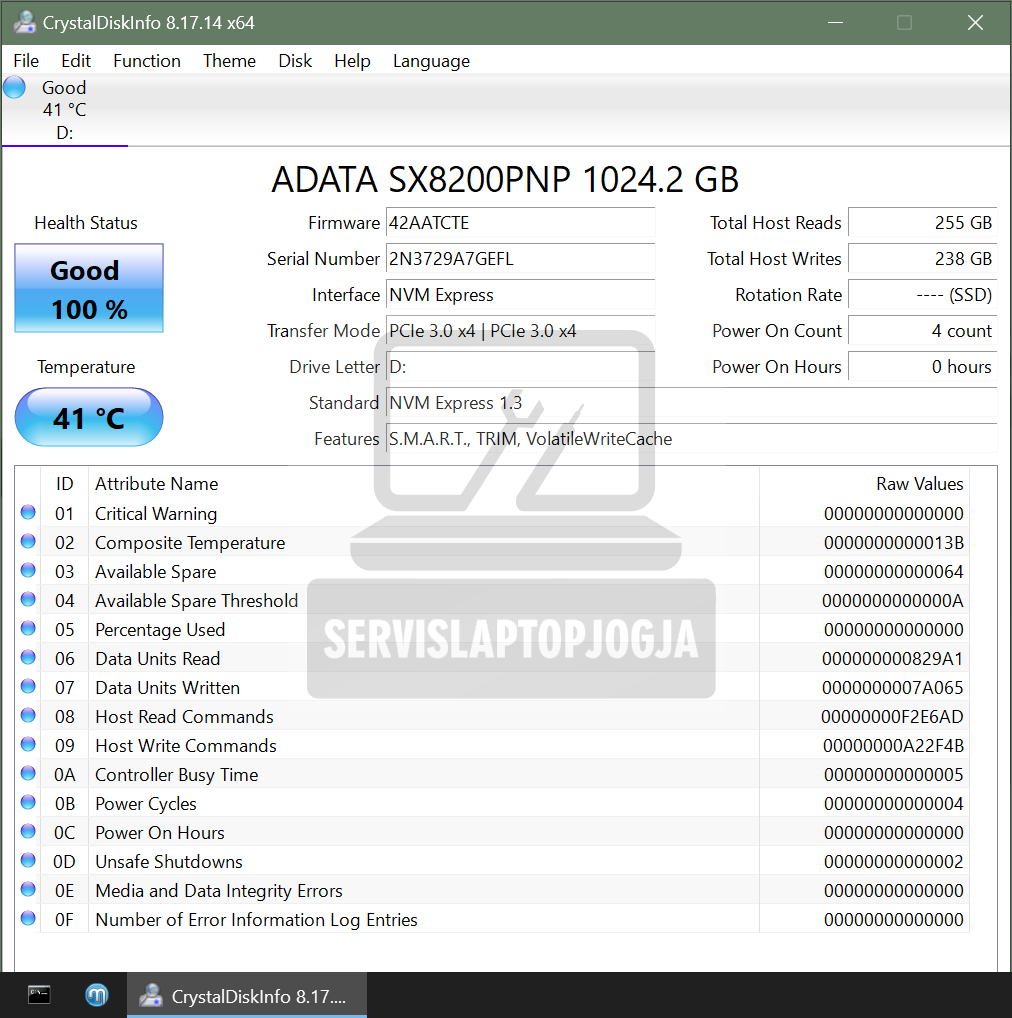Select the Good 41 °C D: disk tab
The image size is (1012, 1018).
[x=64, y=110]
